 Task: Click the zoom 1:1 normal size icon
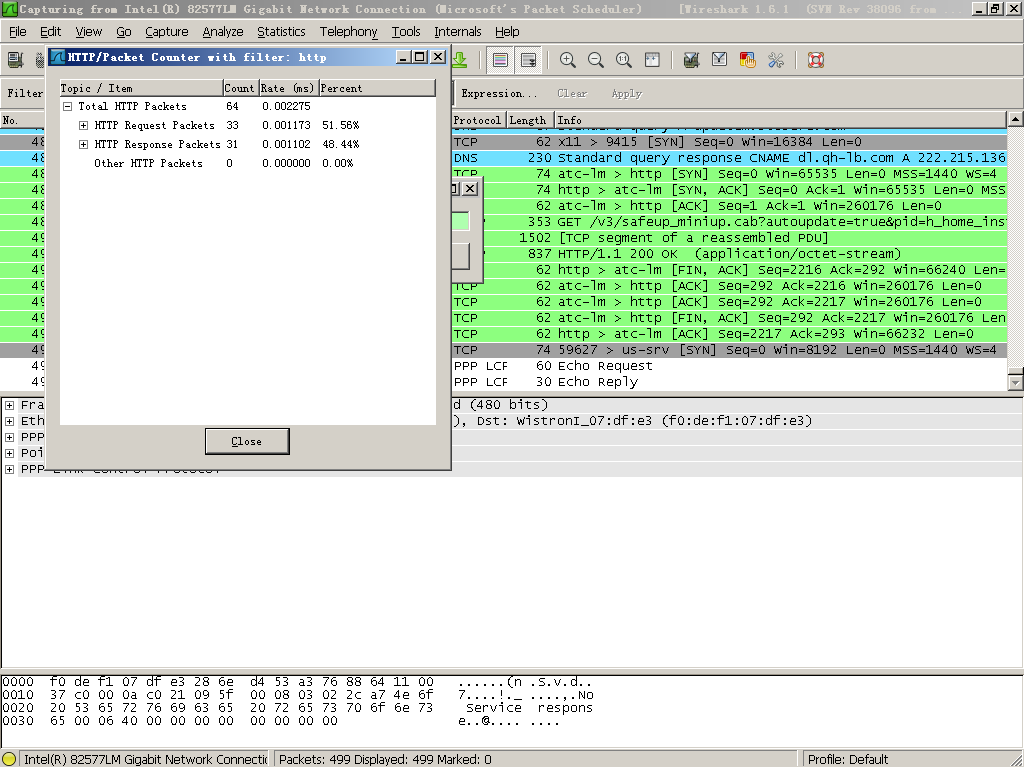[x=624, y=60]
